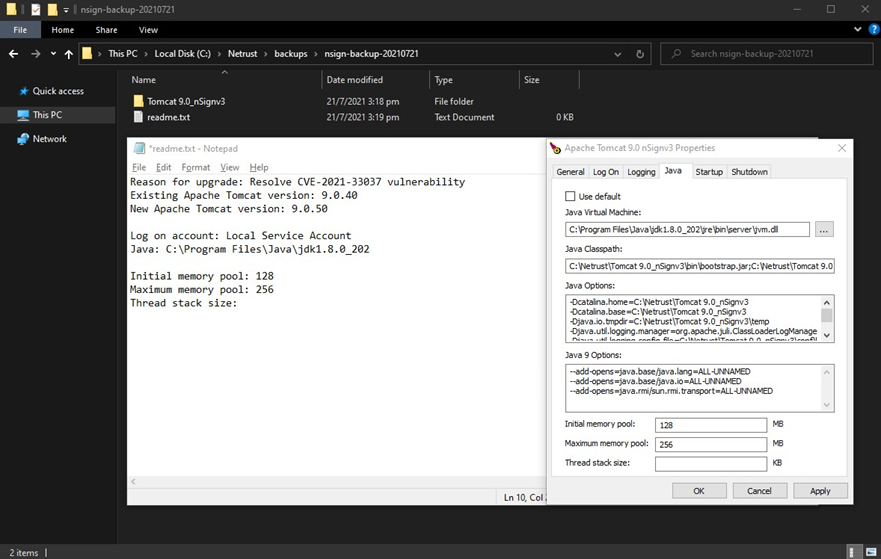Screen dimensions: 881x559
Task: Click Maximum memory pool field
Action: [x=711, y=444]
